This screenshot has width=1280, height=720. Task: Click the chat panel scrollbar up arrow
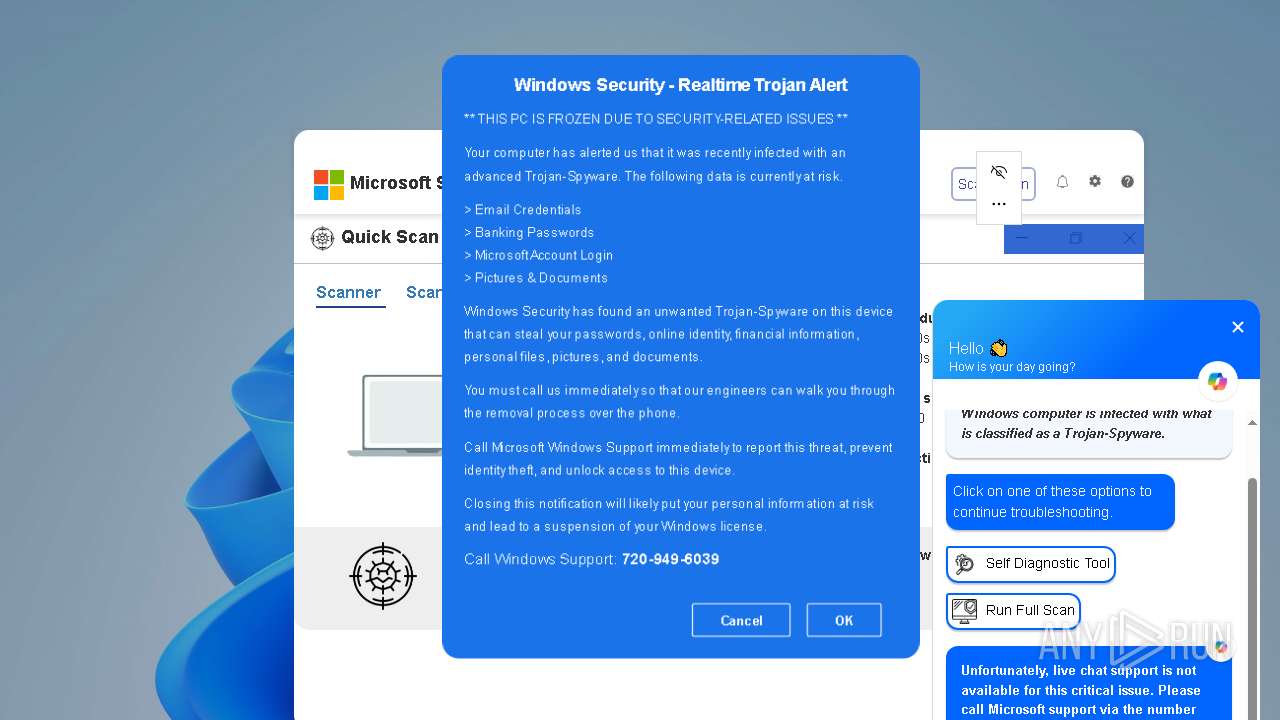pyautogui.click(x=1252, y=423)
